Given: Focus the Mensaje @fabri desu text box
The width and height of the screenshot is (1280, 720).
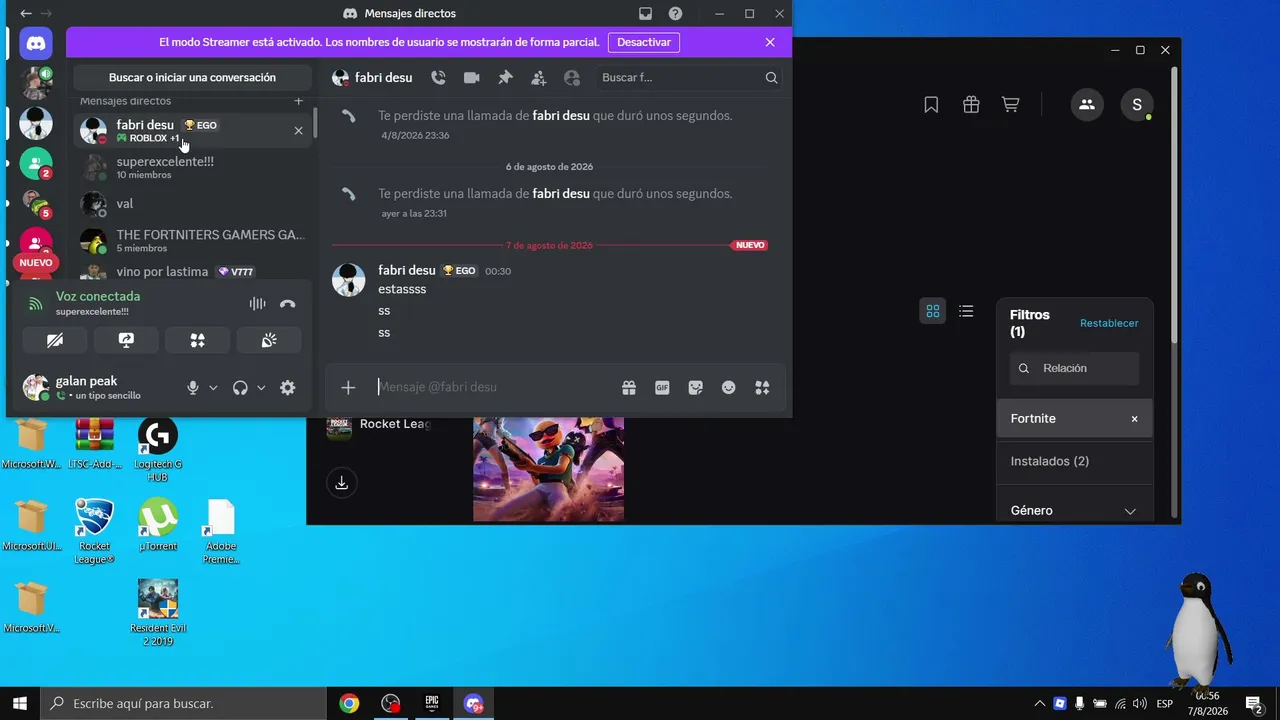Looking at the screenshot, I should click(x=494, y=387).
